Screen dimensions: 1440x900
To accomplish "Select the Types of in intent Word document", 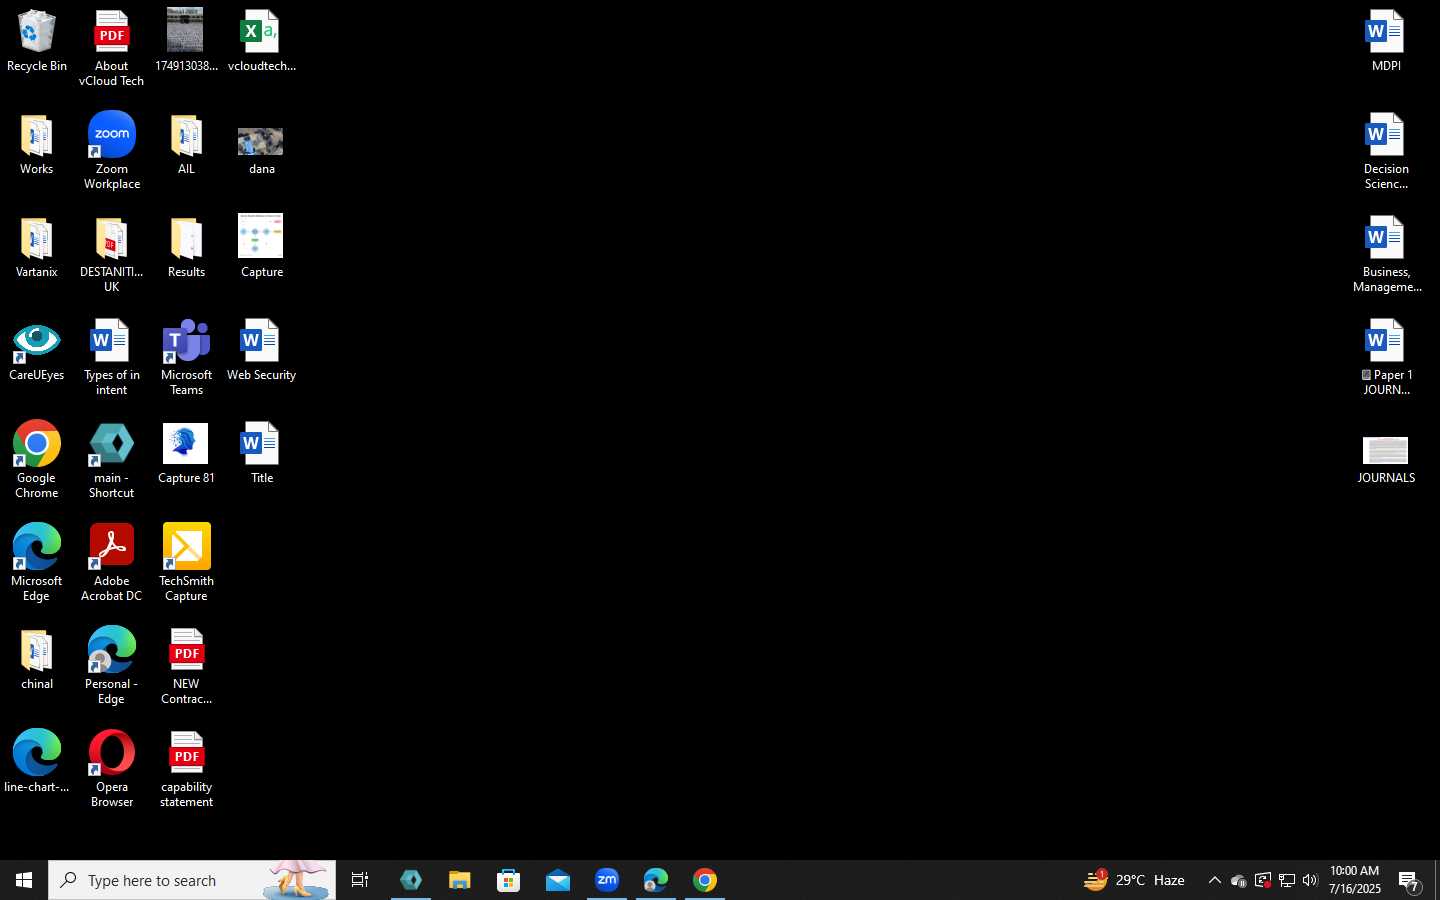I will point(111,358).
